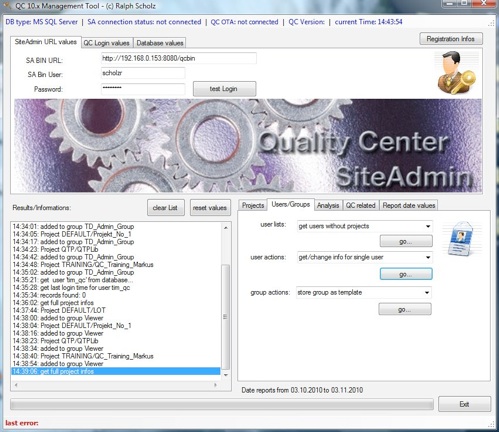Image resolution: width=499 pixels, height=432 pixels.
Task: Switch to the QC Login values tab
Action: click(x=106, y=43)
